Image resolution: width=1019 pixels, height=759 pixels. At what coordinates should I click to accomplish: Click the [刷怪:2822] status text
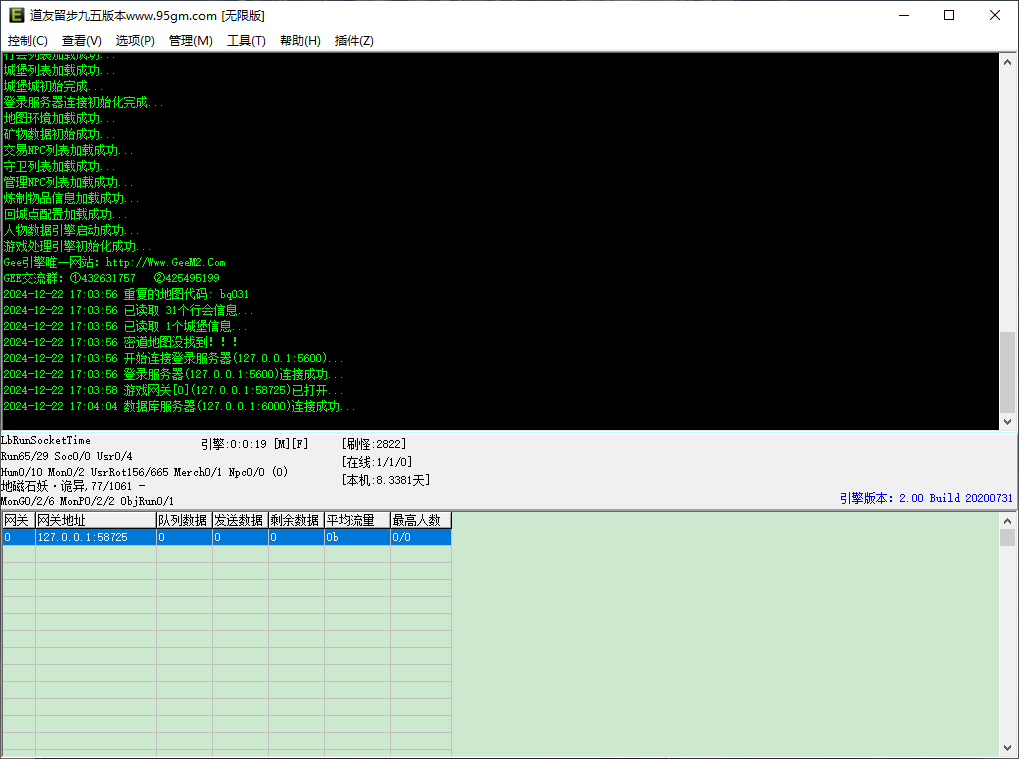pyautogui.click(x=374, y=444)
